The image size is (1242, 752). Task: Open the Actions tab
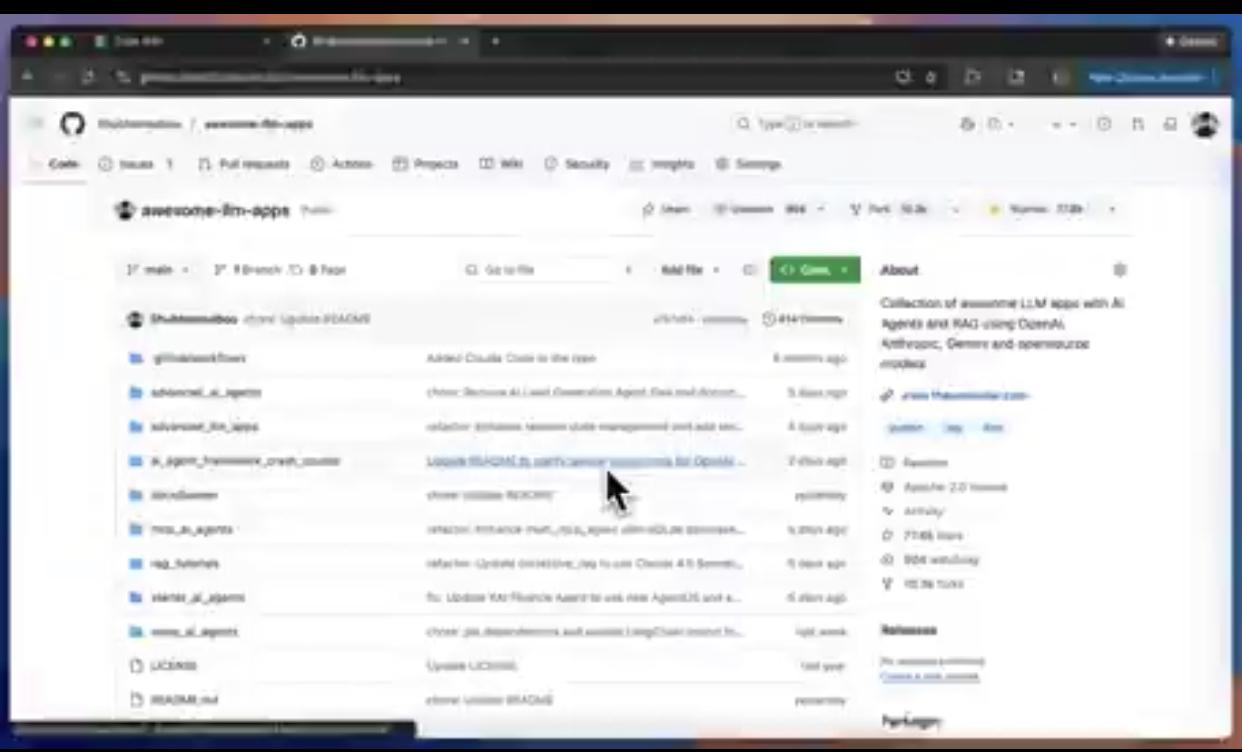(342, 164)
